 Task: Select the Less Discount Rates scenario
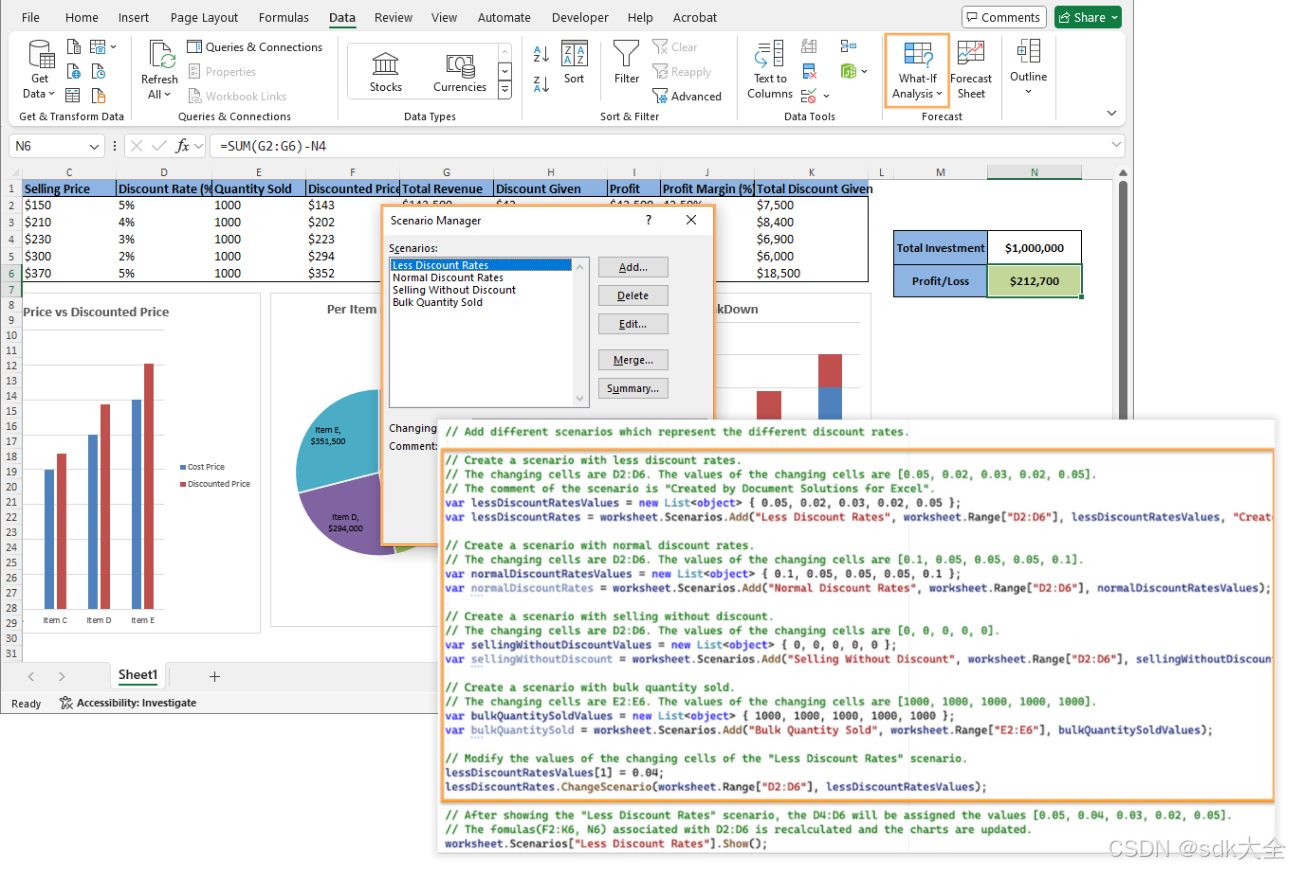(480, 265)
